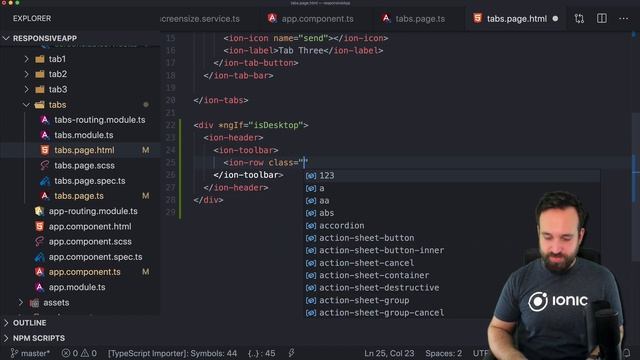Screen dimensions: 640x360
Task: Click the unsaved dot on tabs.page.html tab
Action: point(555,19)
